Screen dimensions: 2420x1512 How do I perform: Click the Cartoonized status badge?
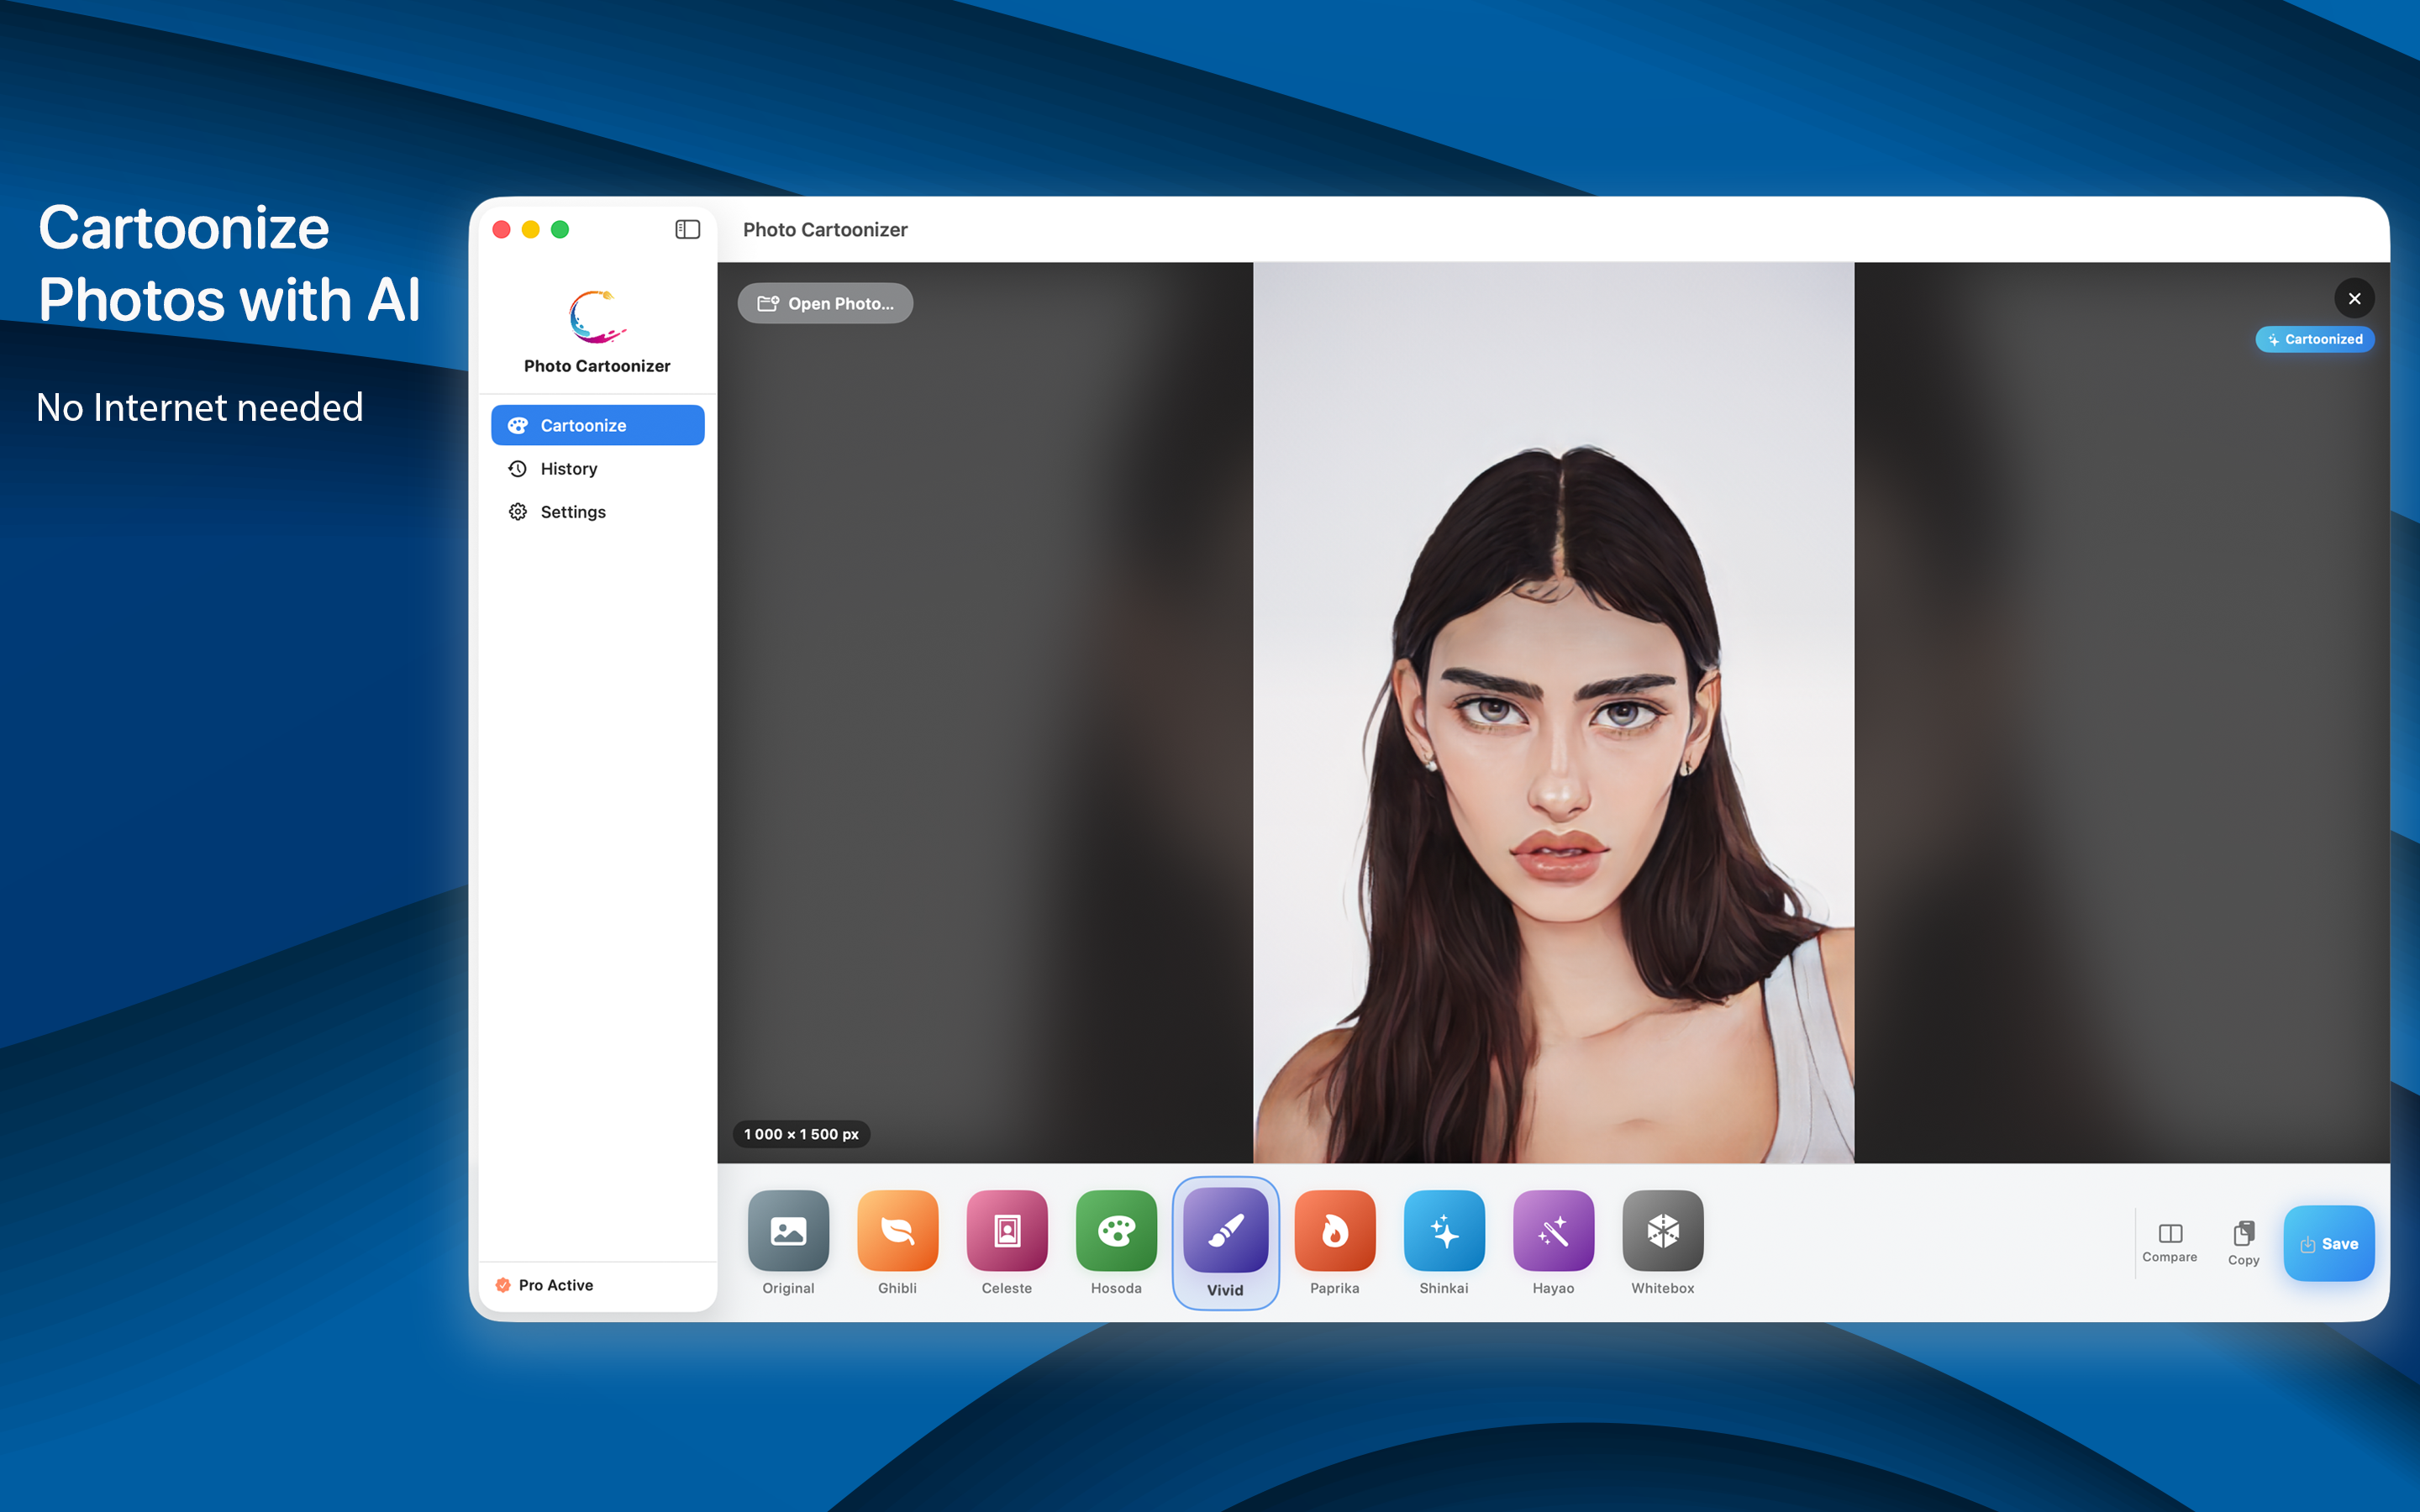(x=2314, y=339)
